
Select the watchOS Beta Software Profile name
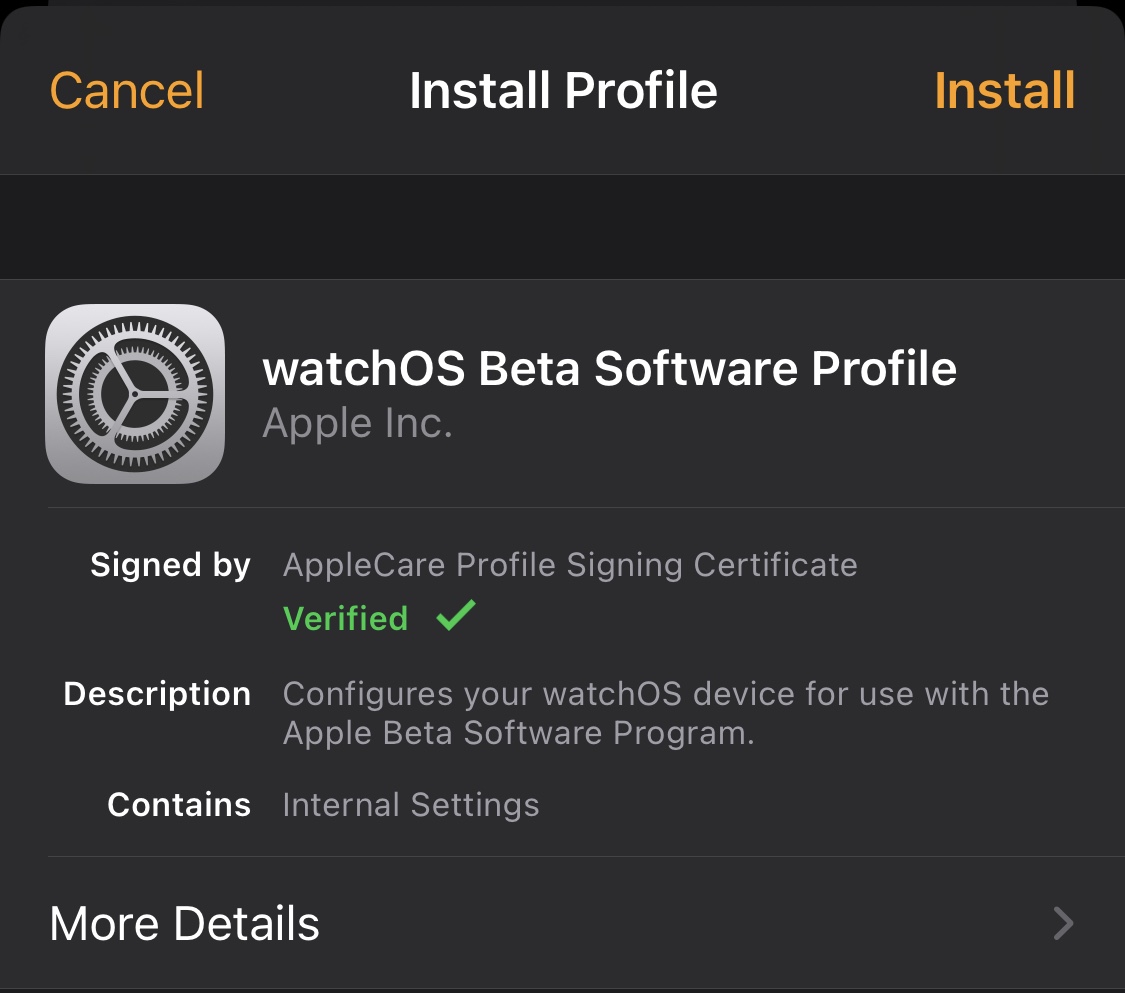pos(609,369)
